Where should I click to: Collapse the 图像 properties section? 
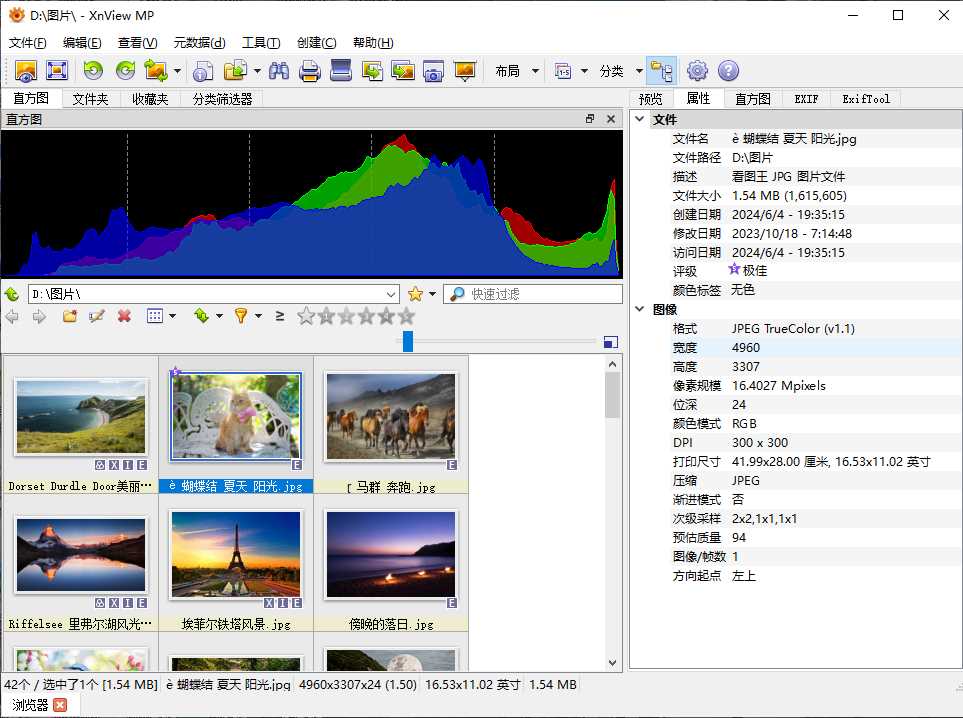pos(640,310)
